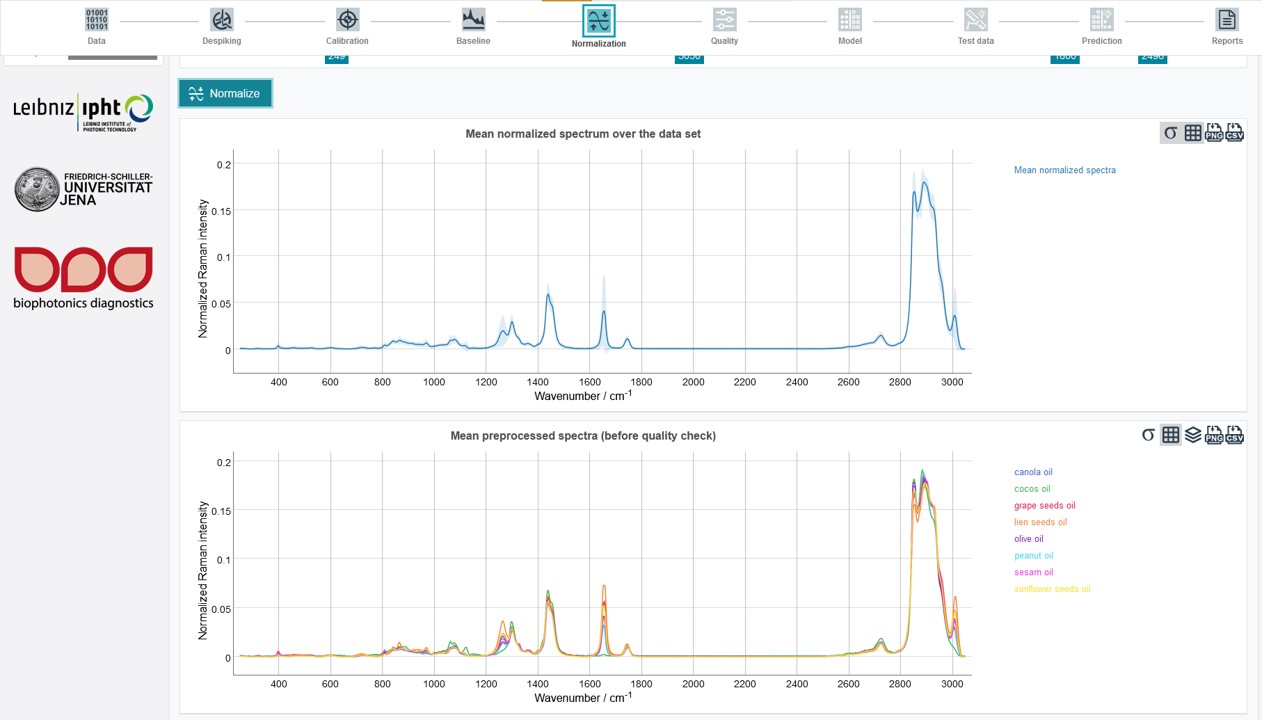Toggle peanut oil legend entry
The height and width of the screenshot is (720, 1262).
point(1034,556)
